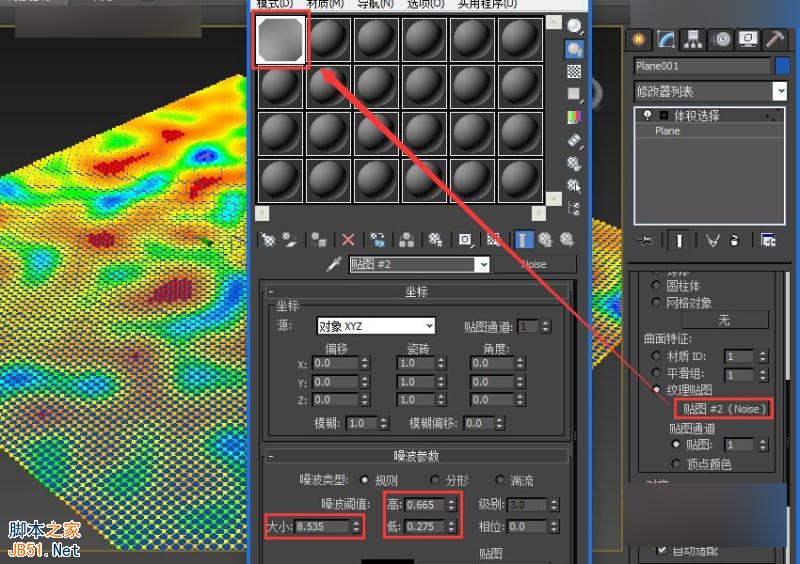Select the 圆柱体 radio button
Image resolution: width=800 pixels, height=564 pixels.
pos(657,285)
